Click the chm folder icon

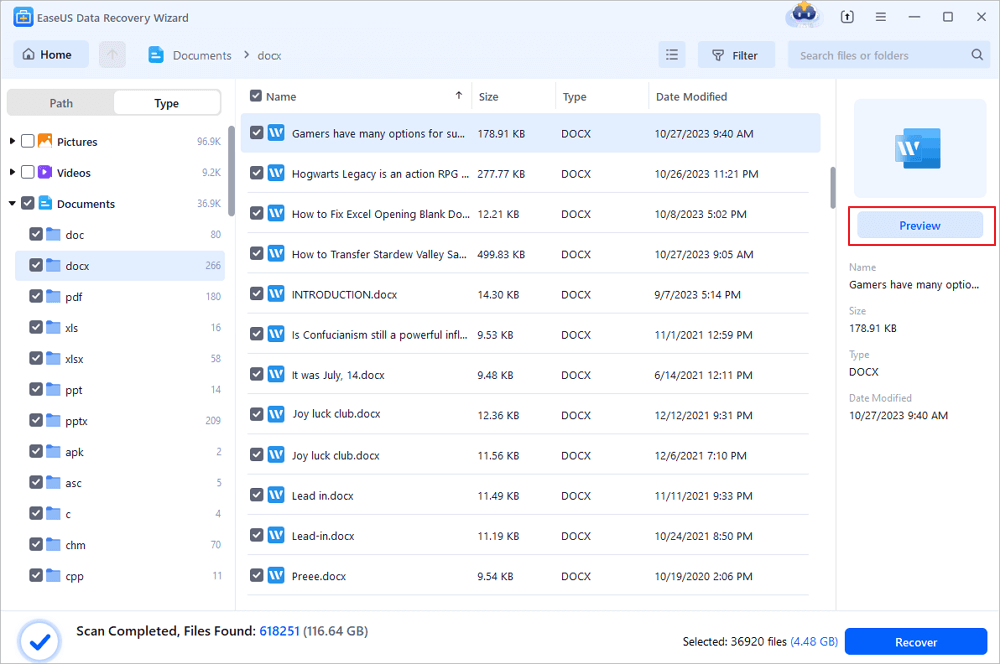click(x=54, y=545)
